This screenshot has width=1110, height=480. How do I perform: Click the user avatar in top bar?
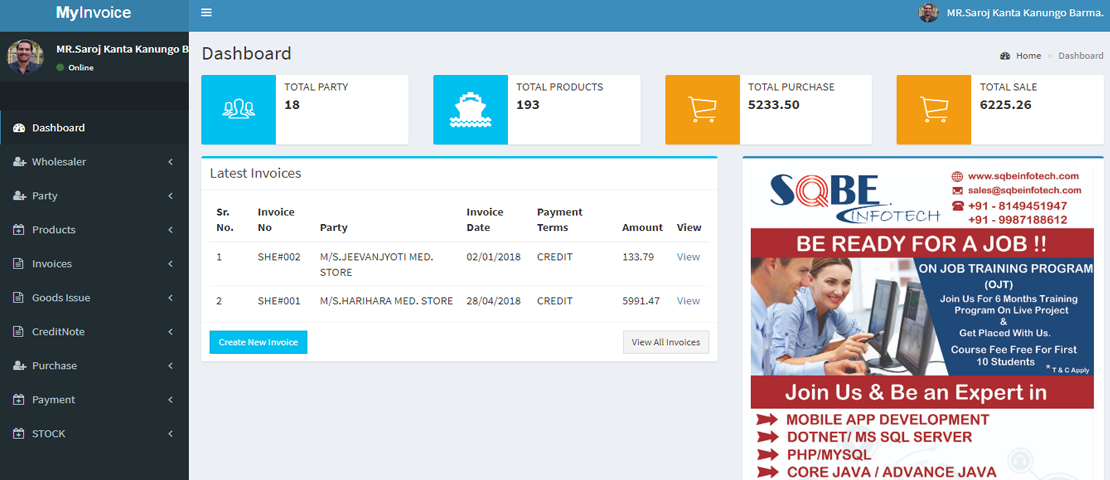pos(928,13)
